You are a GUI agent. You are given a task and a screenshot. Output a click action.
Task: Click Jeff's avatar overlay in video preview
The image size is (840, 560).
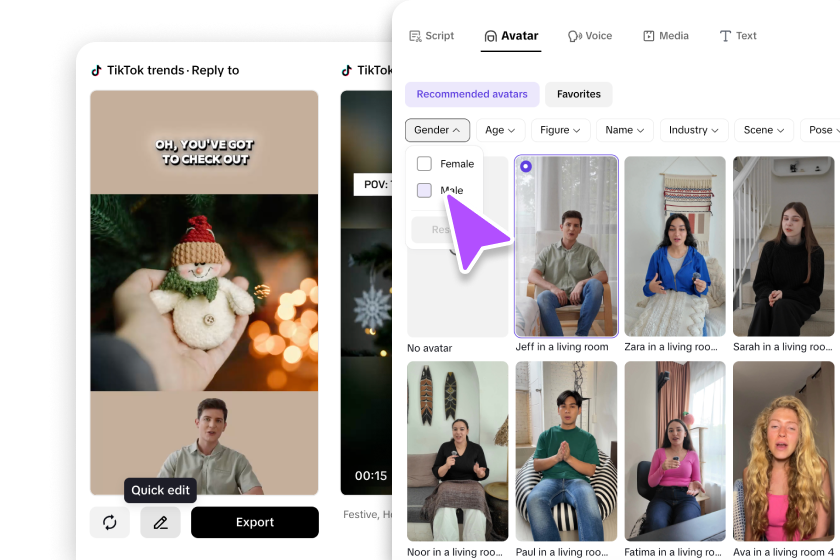coord(209,446)
